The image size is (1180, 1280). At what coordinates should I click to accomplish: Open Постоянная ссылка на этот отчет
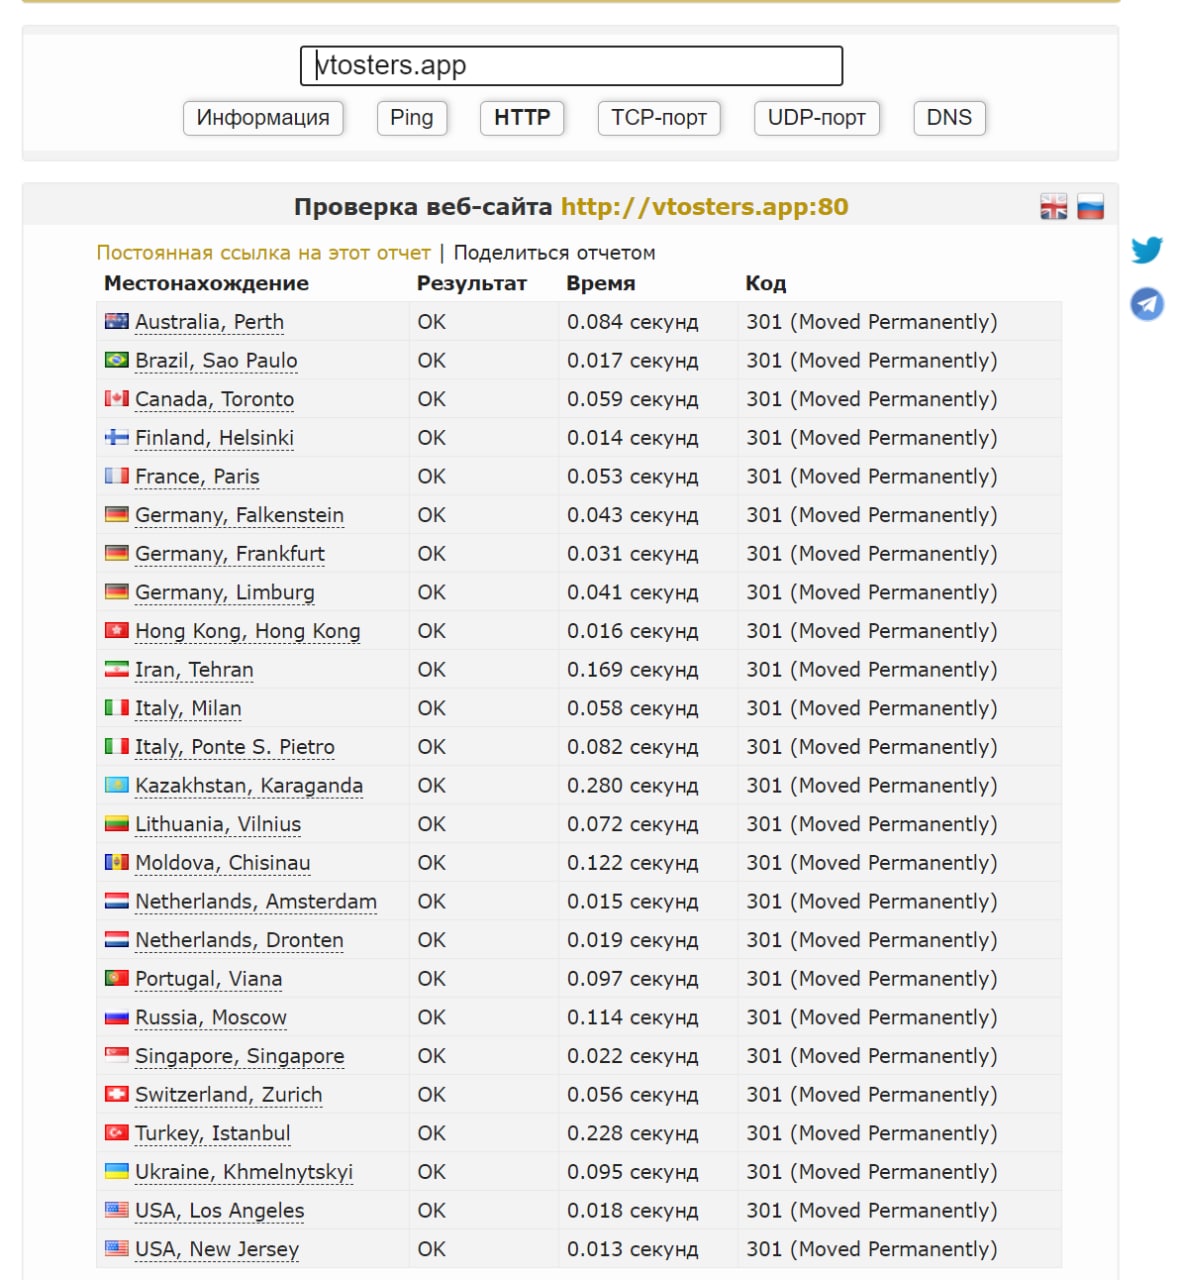(x=264, y=253)
